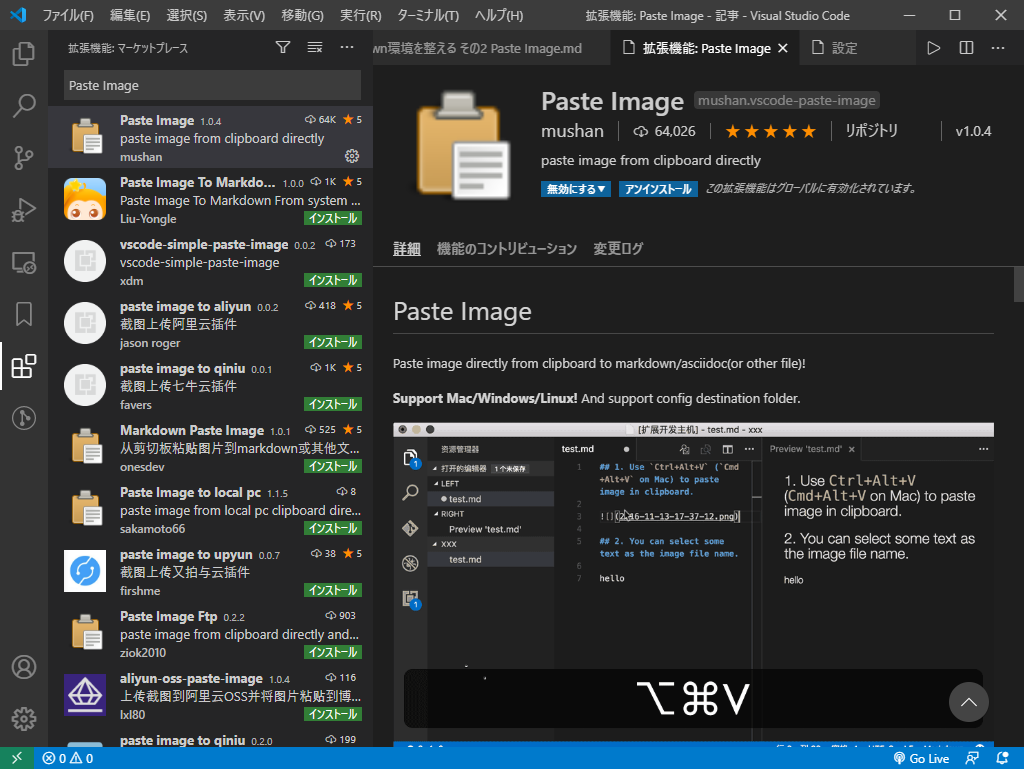This screenshot has height=769, width=1024.
Task: Switch to the 変更ログ tab
Action: coord(618,249)
